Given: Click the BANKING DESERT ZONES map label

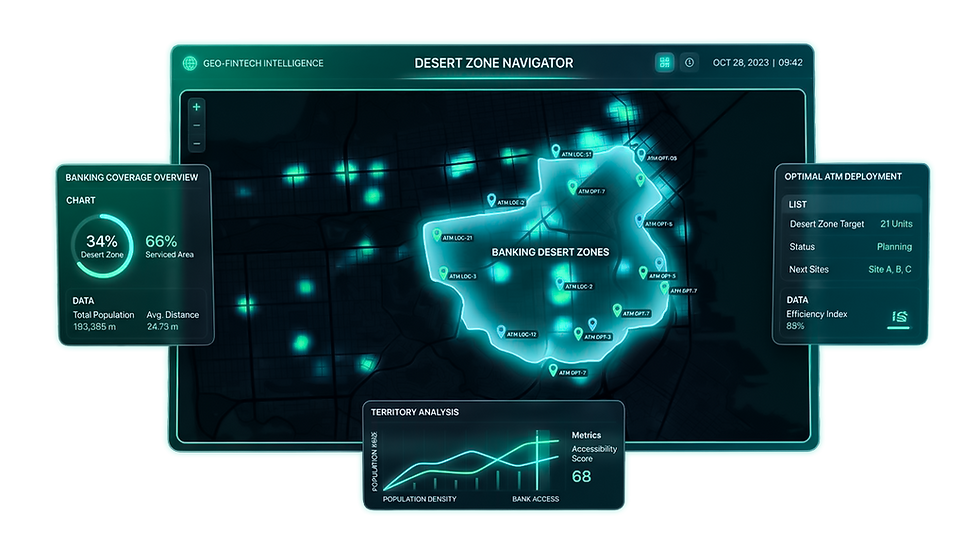Looking at the screenshot, I should click(x=550, y=252).
